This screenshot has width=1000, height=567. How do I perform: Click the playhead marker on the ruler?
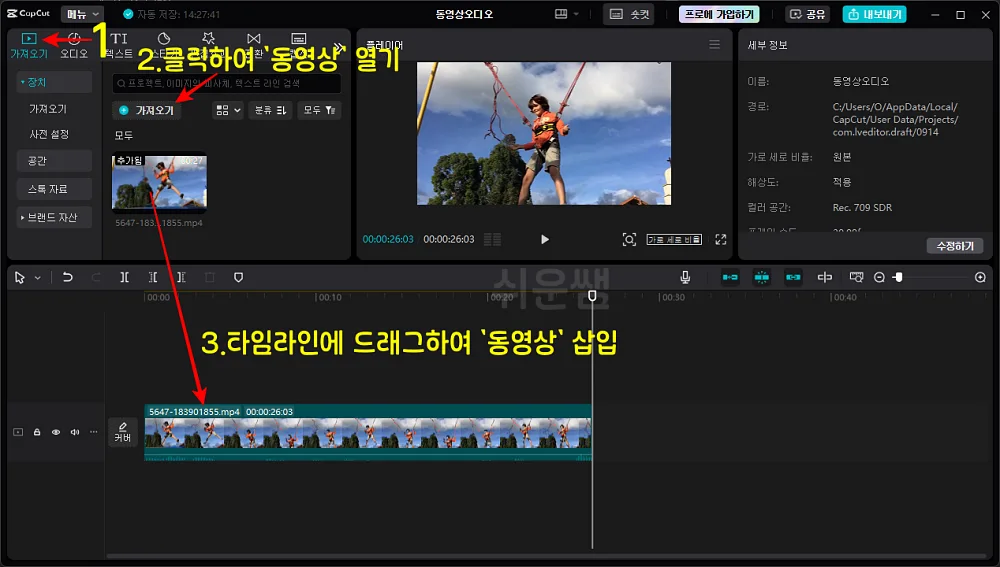[592, 296]
